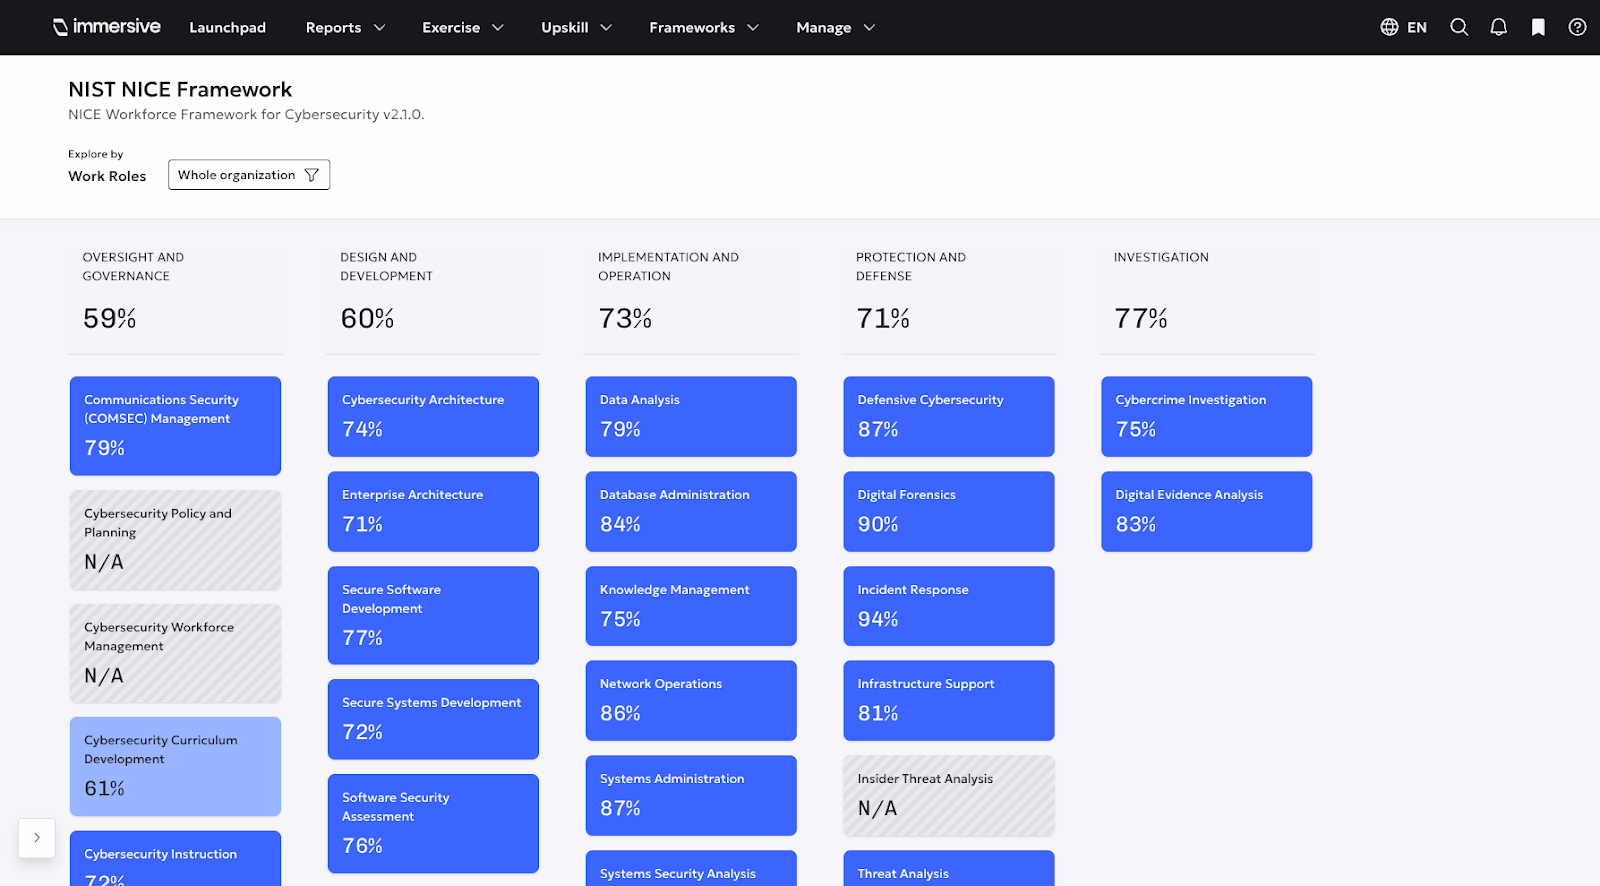Open the Exercise menu
1600x886 pixels.
(x=462, y=27)
